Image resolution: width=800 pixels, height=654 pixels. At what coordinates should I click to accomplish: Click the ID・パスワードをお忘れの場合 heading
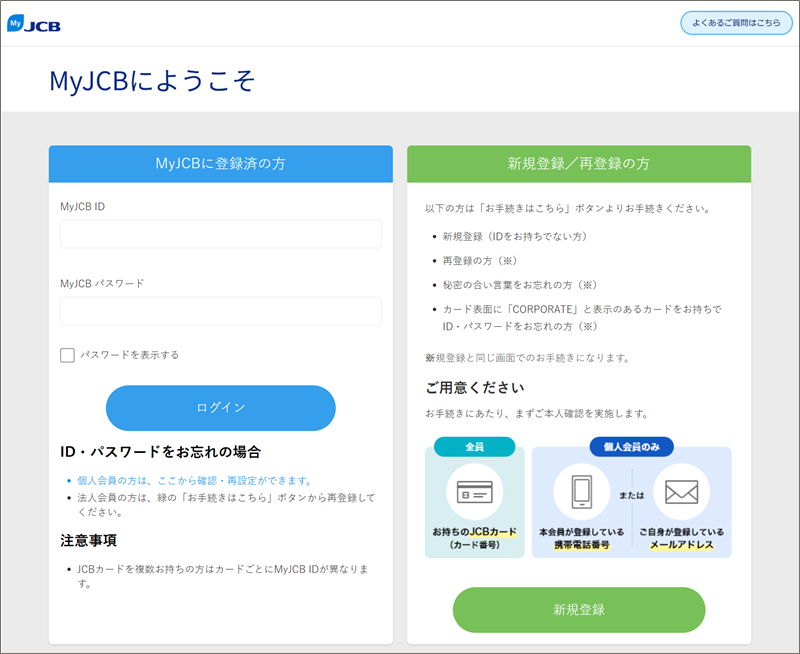[161, 452]
